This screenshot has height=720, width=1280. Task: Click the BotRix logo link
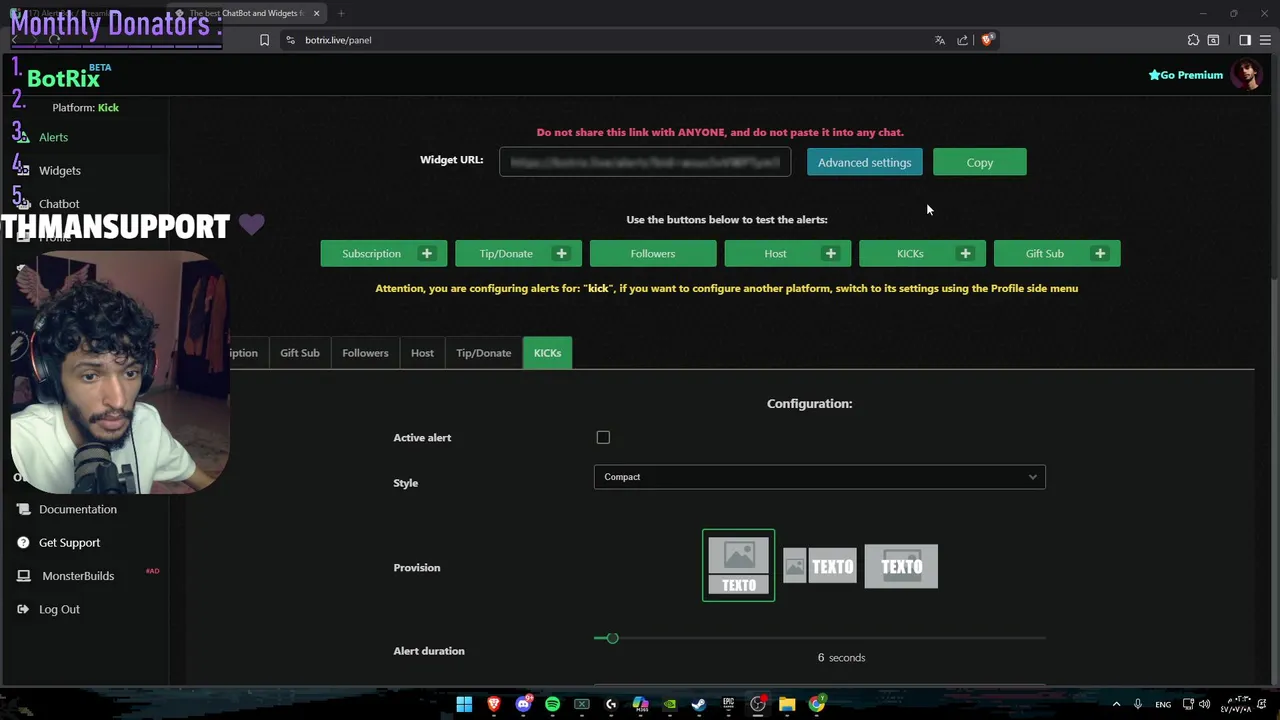[x=64, y=78]
